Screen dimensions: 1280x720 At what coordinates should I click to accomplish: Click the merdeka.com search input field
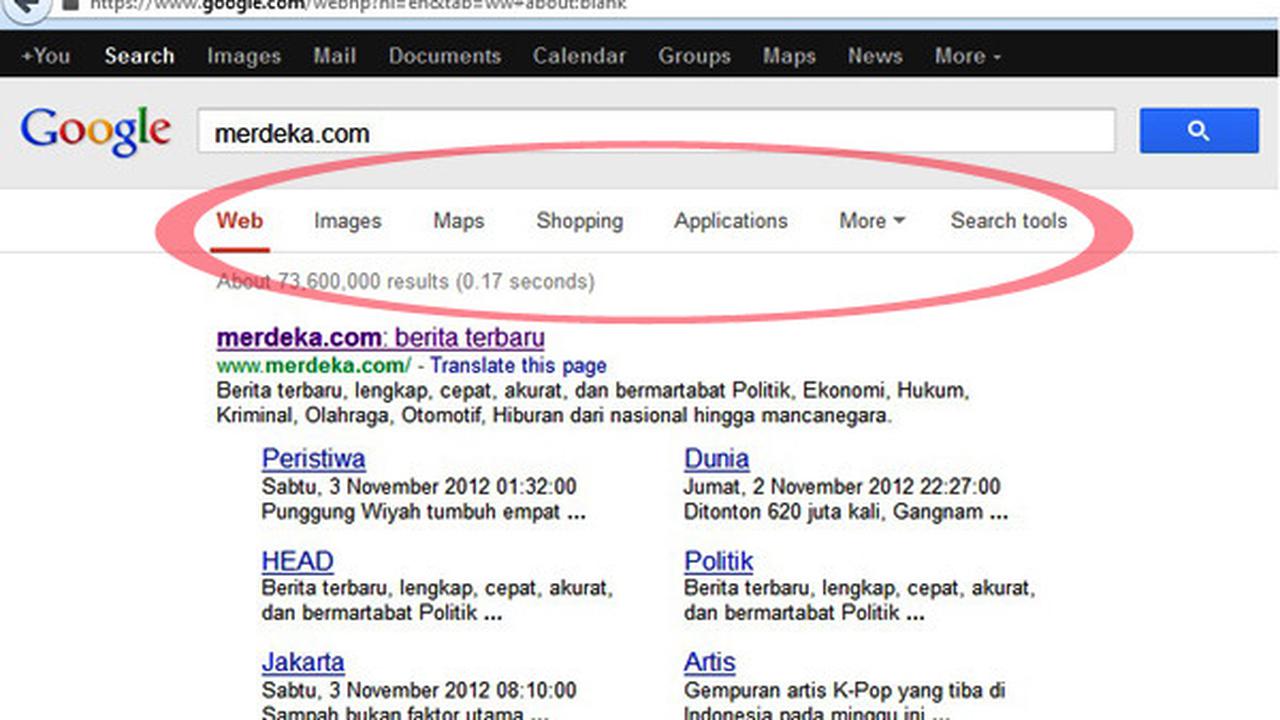pos(656,132)
